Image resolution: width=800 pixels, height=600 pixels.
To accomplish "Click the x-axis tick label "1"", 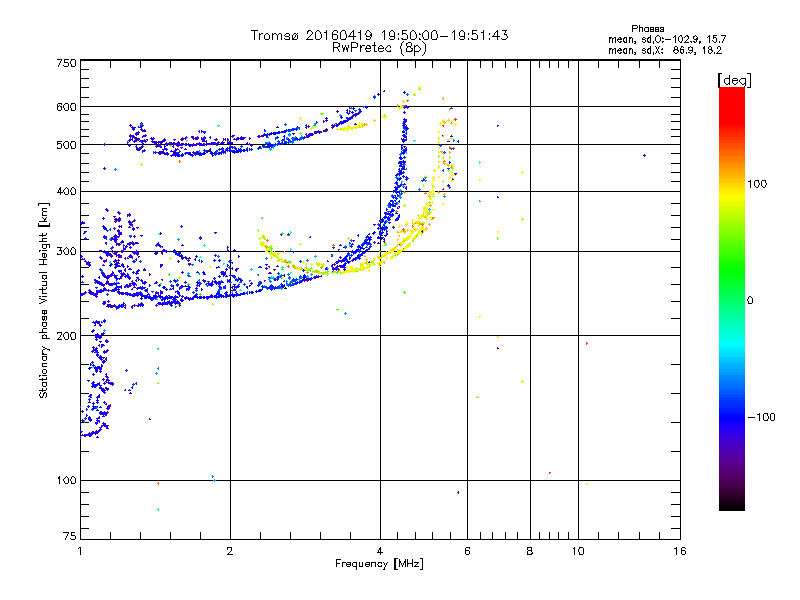I will tap(80, 551).
